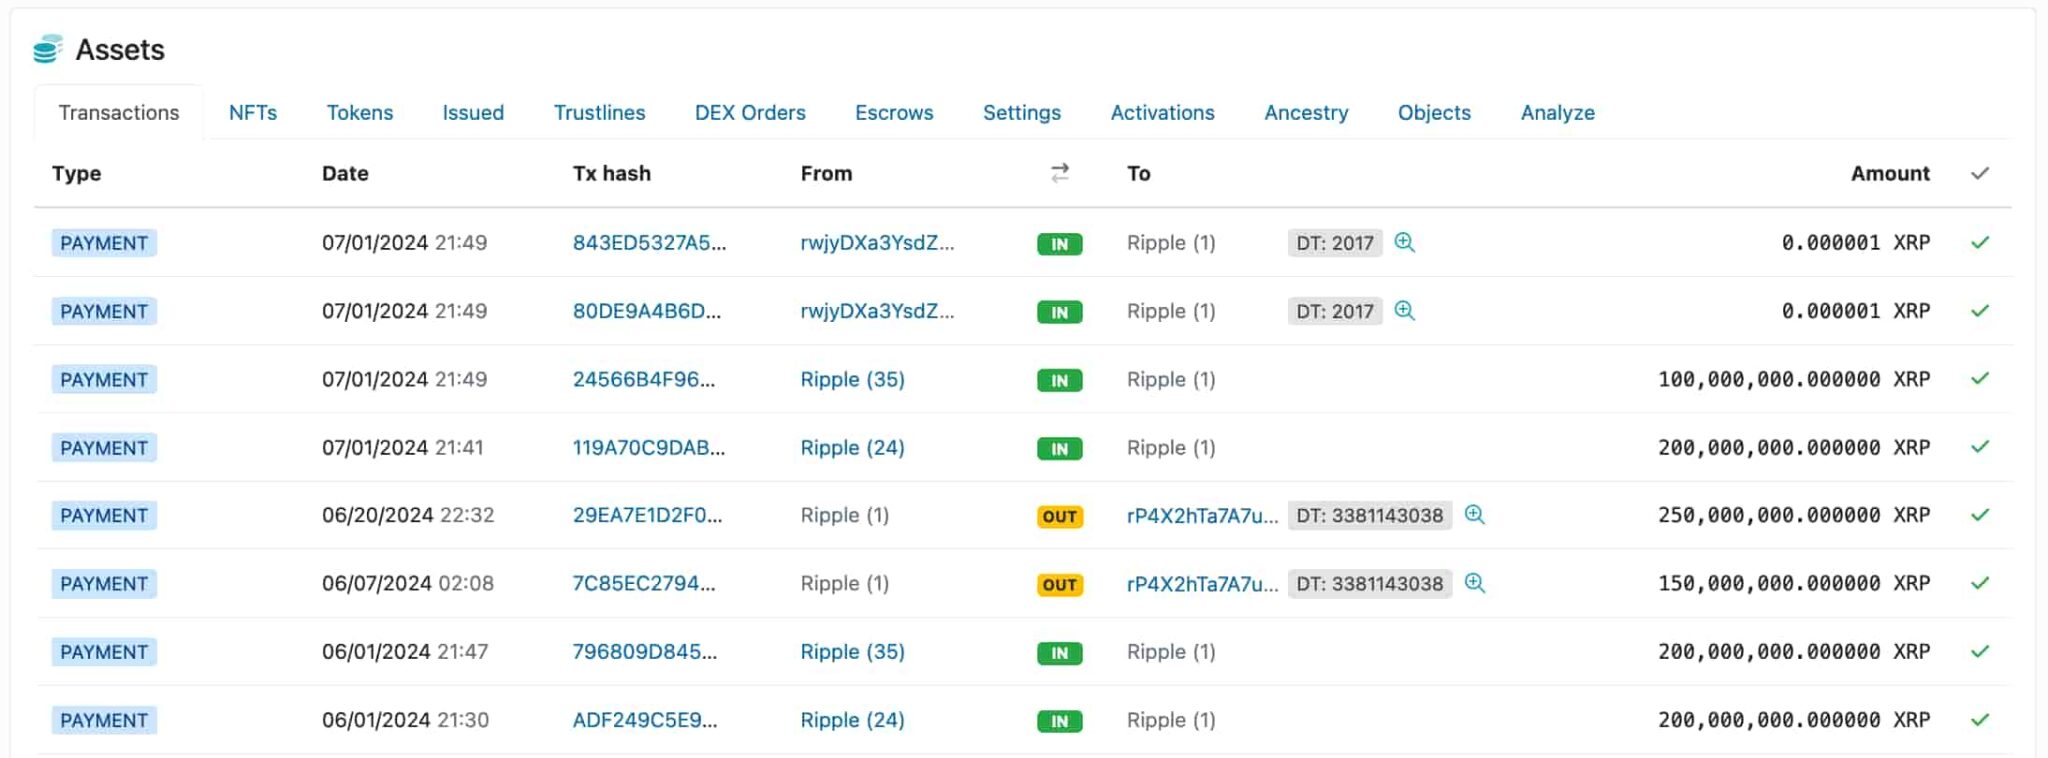Open the Analyze tab
The height and width of the screenshot is (758, 2048).
(1557, 113)
